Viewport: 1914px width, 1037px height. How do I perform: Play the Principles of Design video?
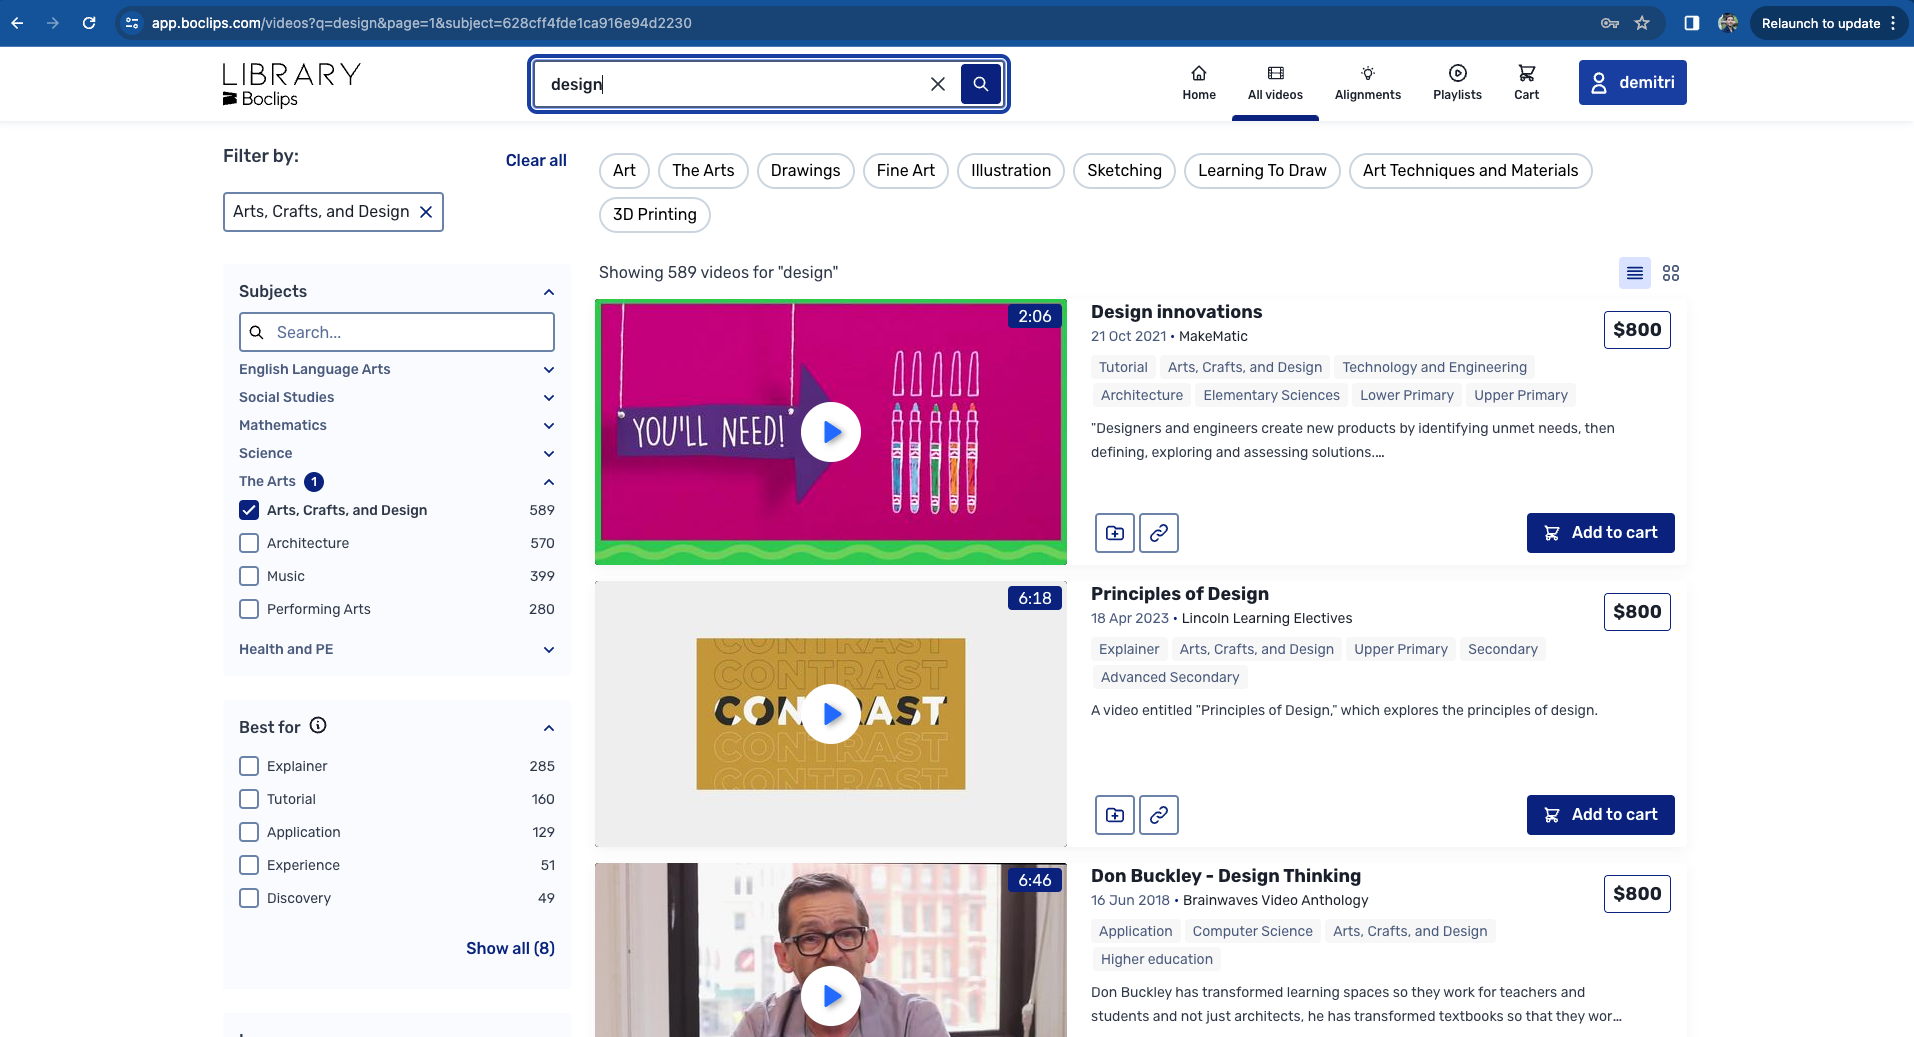pos(831,714)
